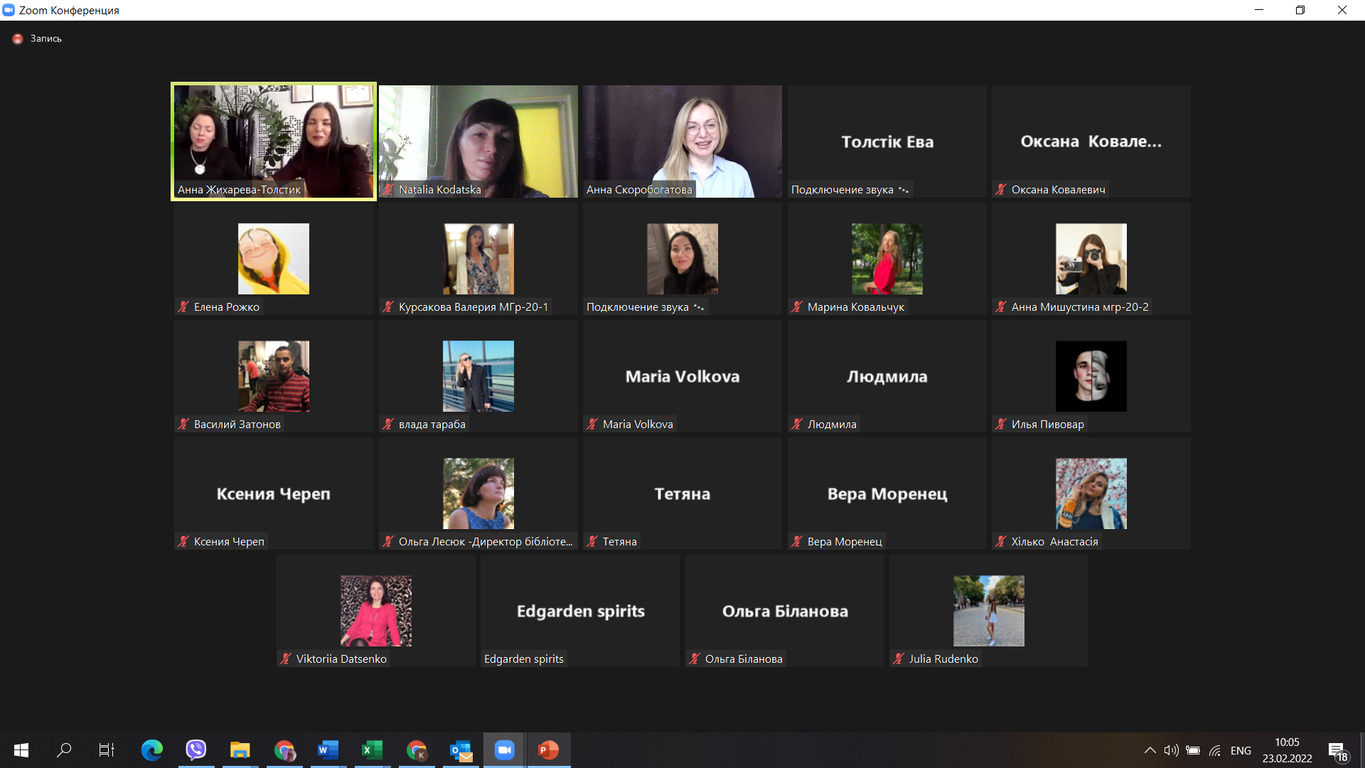Click muted mic icon beside Василий Затонов
This screenshot has width=1365, height=768.
point(183,424)
